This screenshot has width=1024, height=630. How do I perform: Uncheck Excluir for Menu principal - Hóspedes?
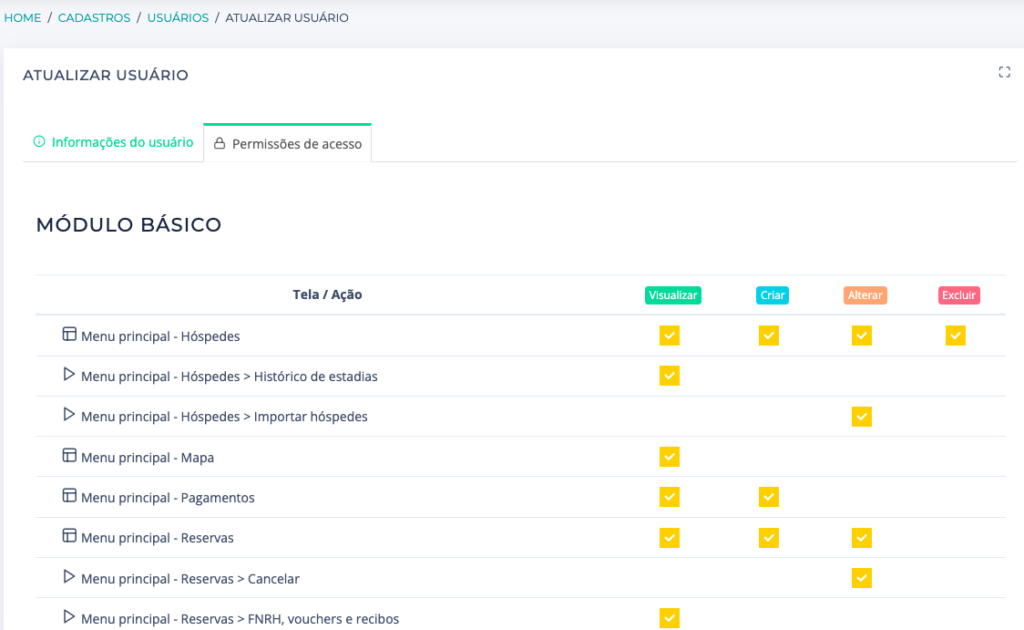[x=955, y=336]
